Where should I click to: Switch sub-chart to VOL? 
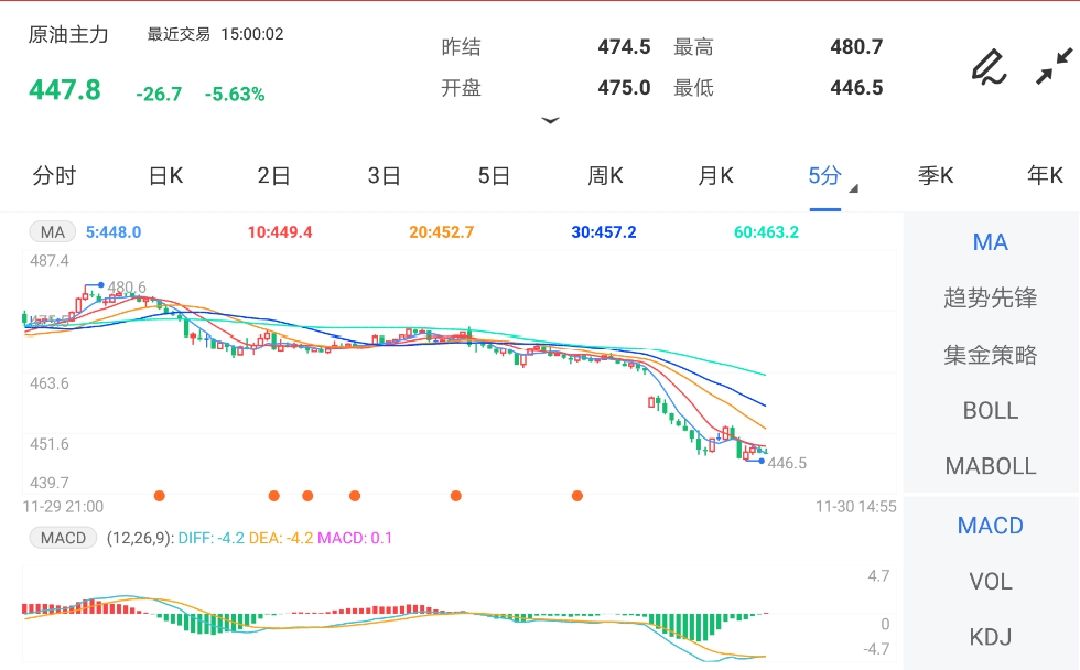[x=990, y=582]
